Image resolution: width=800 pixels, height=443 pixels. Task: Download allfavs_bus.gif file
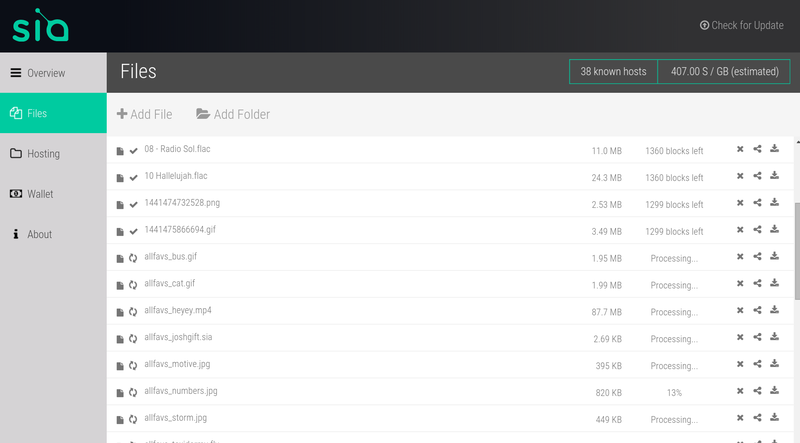pos(774,256)
